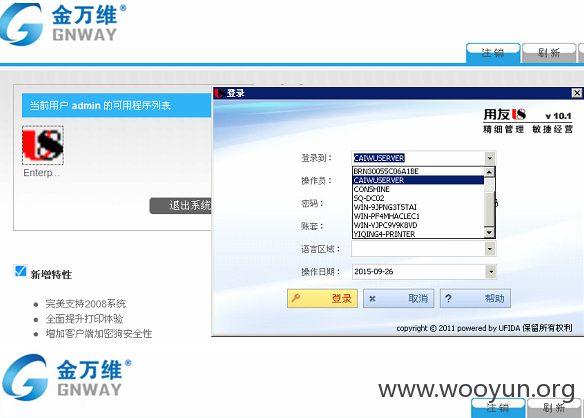Open the 操作日期 date dropdown arrow
Image resolution: width=584 pixels, height=418 pixels.
point(491,272)
